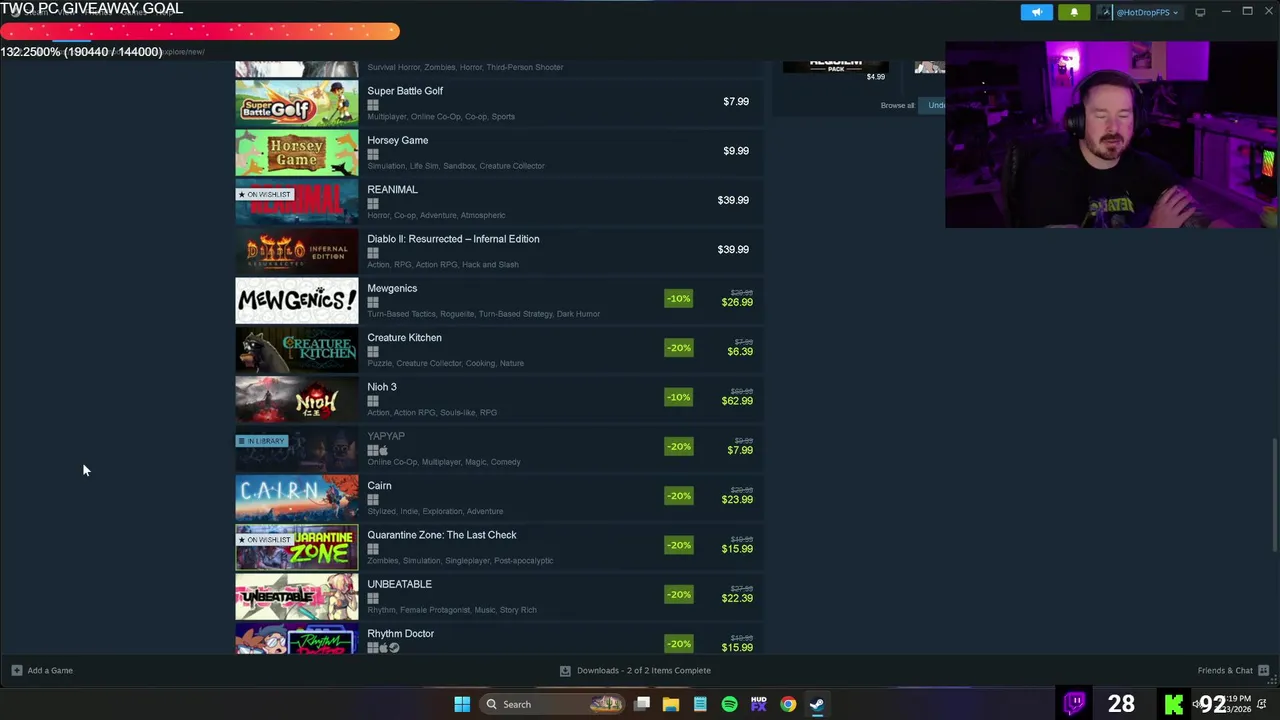Open the HUD FX taskbar app
The width and height of the screenshot is (1280, 720).
point(758,704)
